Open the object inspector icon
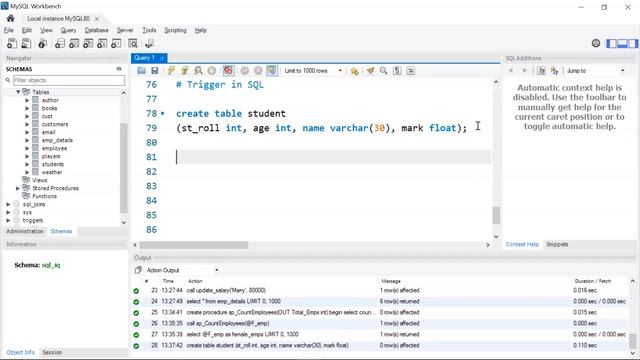 tap(42, 43)
